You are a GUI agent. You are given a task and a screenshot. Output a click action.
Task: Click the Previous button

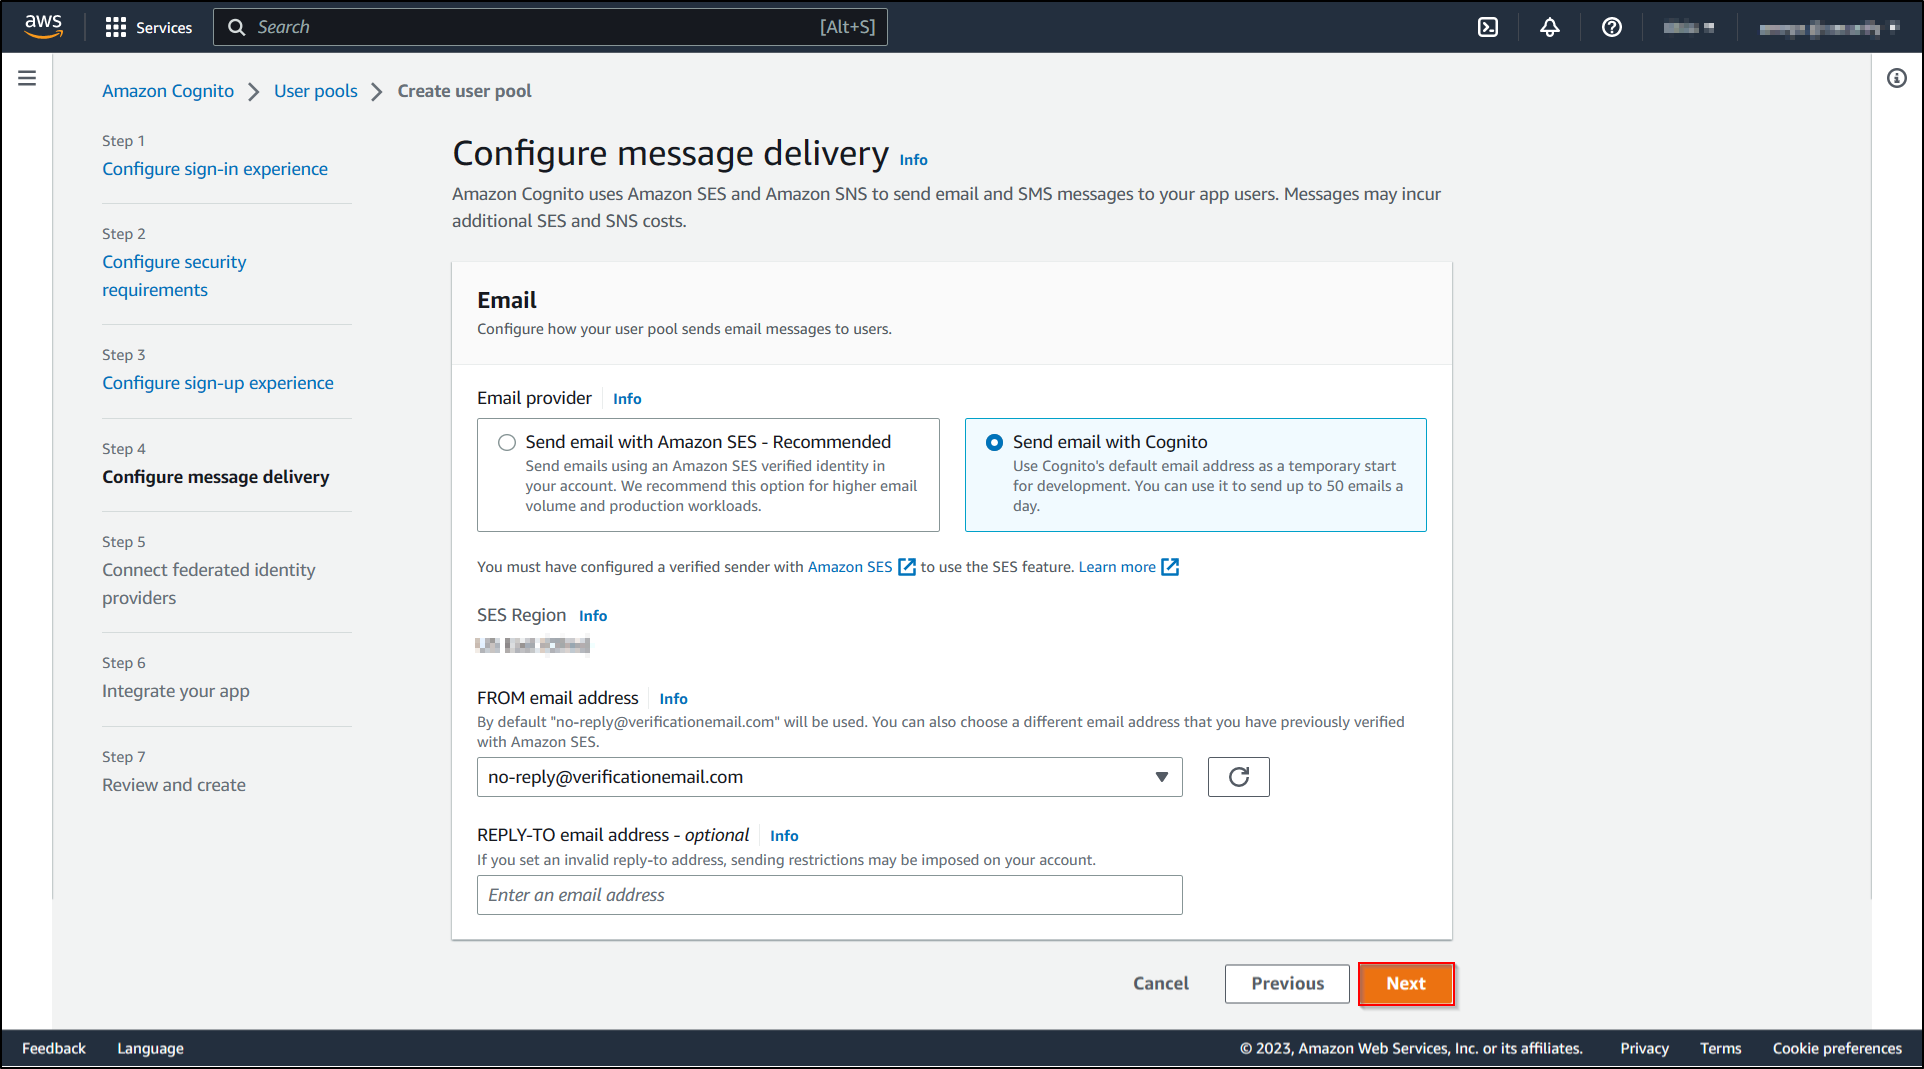(x=1286, y=983)
